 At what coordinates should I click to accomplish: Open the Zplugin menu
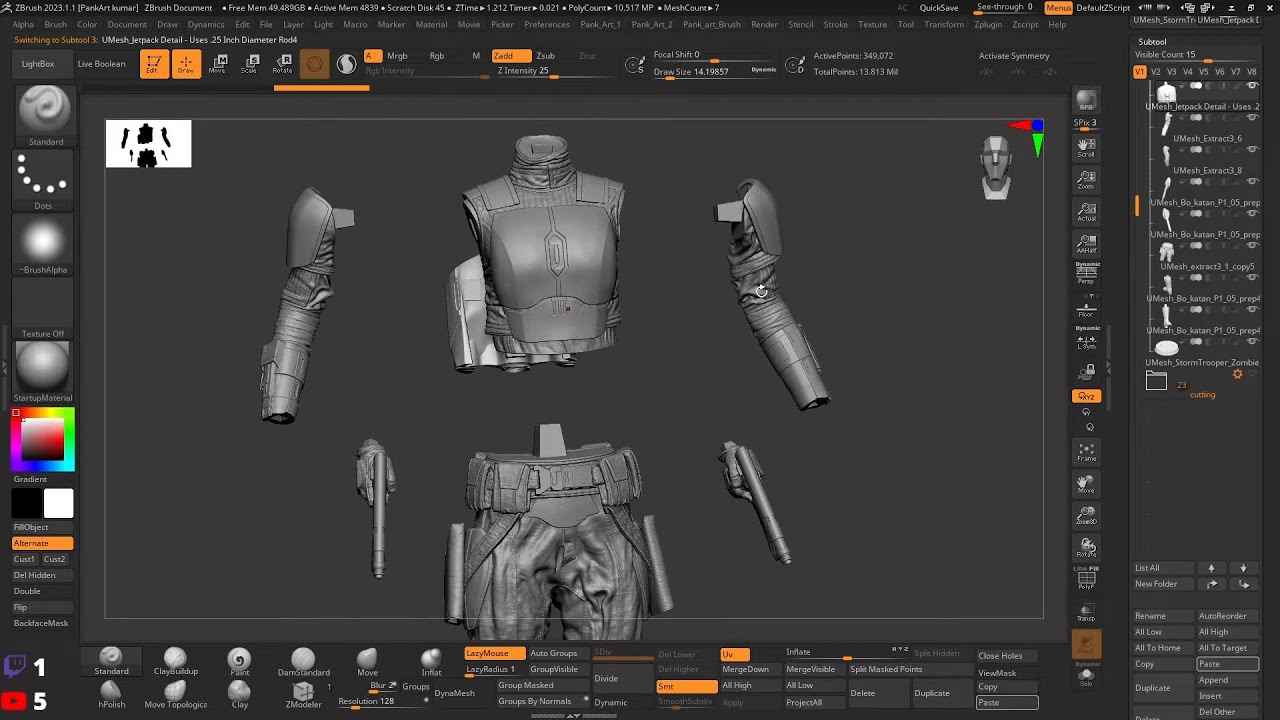[x=988, y=24]
